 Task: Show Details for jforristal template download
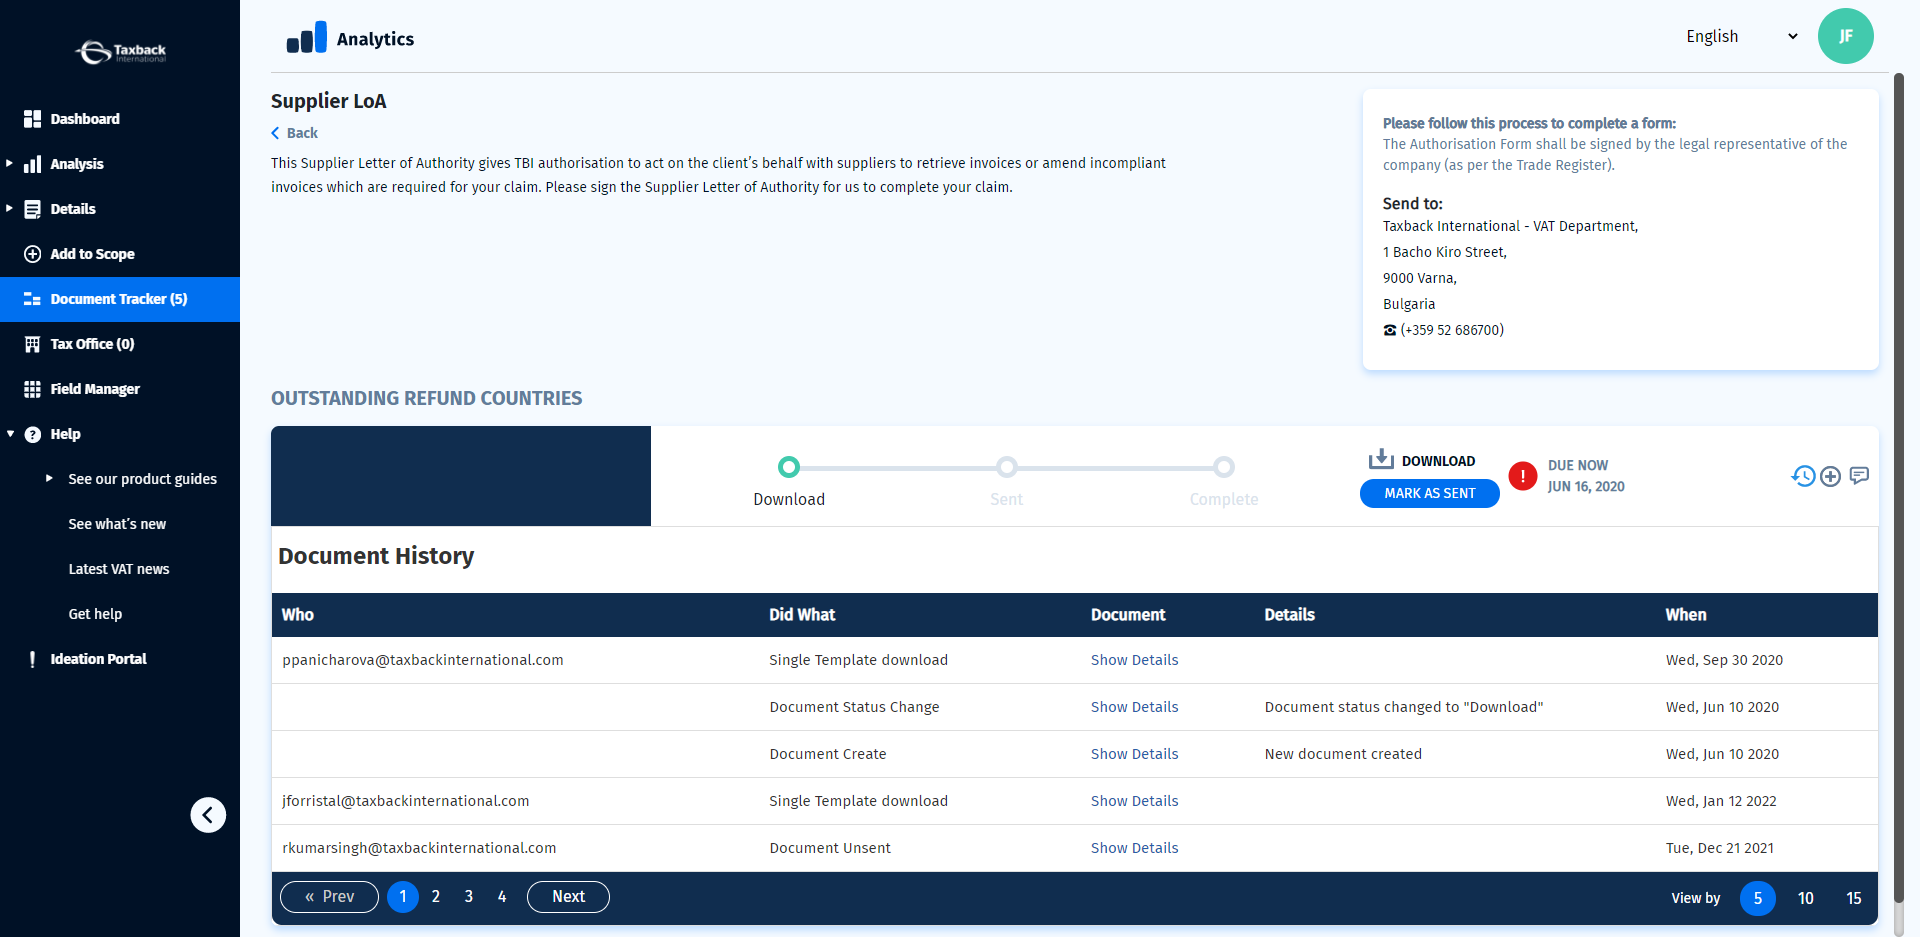click(x=1134, y=801)
